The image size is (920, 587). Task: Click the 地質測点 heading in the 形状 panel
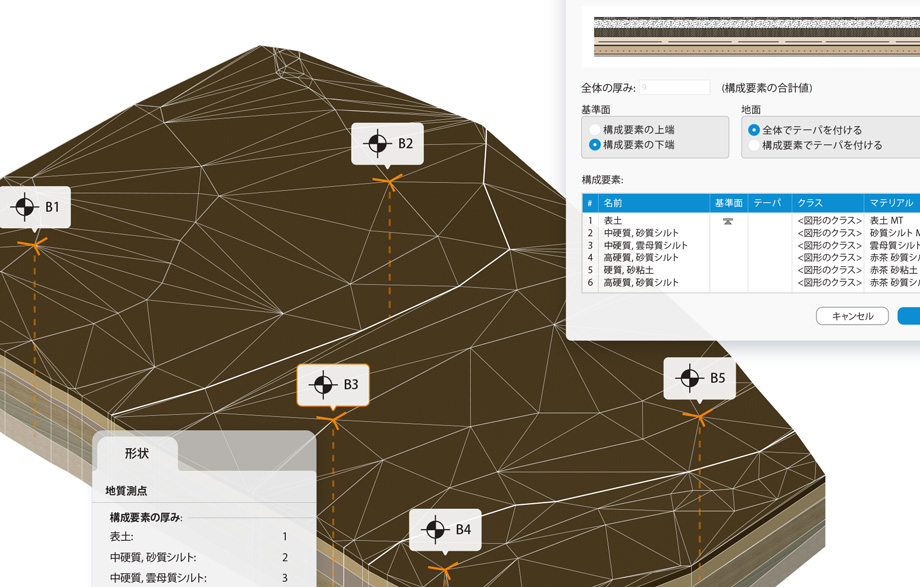point(126,491)
